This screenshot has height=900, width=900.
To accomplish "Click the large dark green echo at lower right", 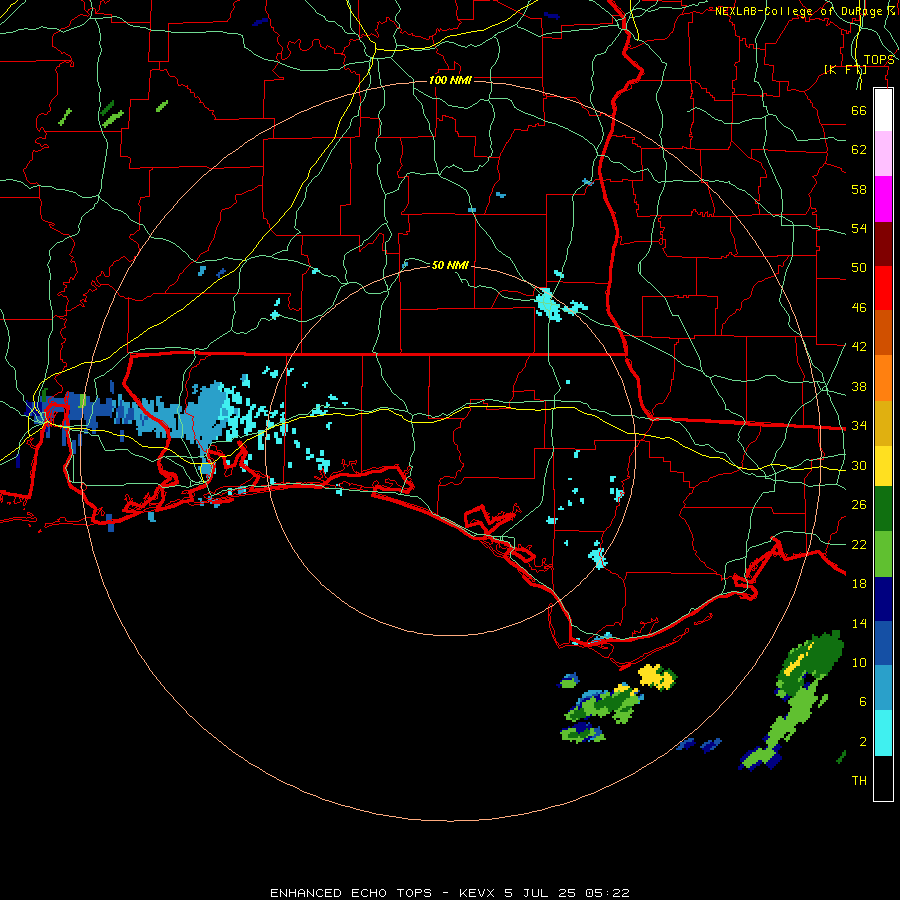I will pyautogui.click(x=812, y=660).
